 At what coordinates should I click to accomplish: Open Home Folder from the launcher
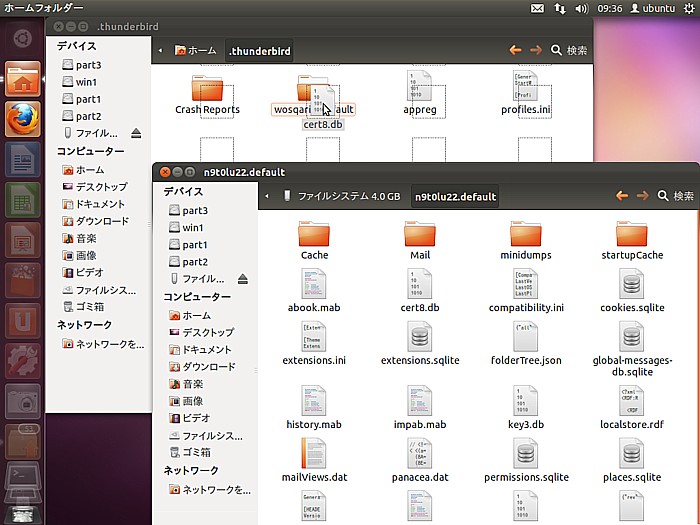click(22, 79)
